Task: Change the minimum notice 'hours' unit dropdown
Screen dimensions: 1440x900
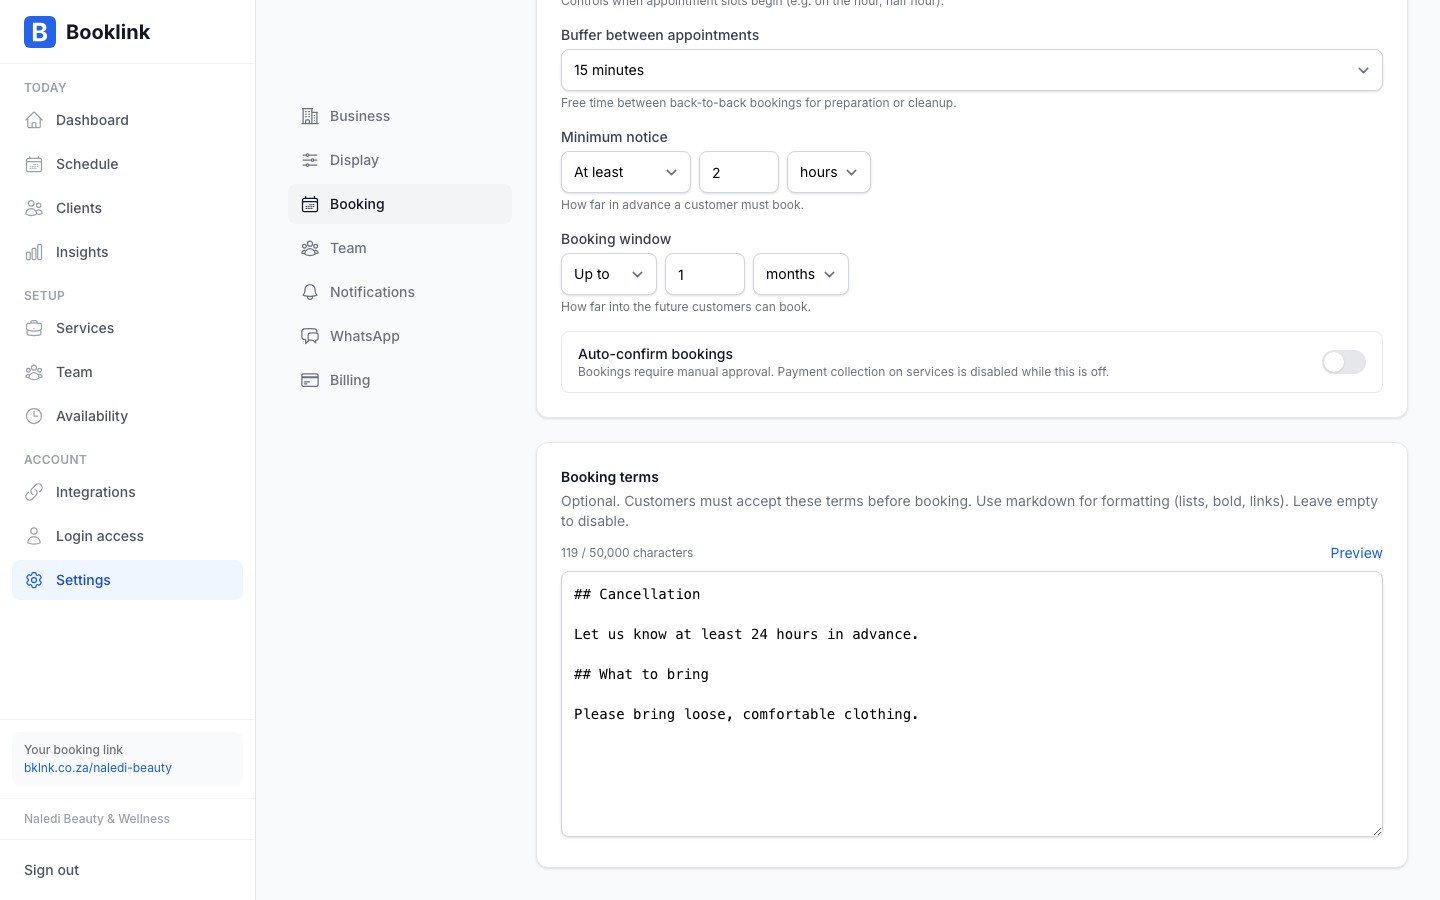Action: 829,172
